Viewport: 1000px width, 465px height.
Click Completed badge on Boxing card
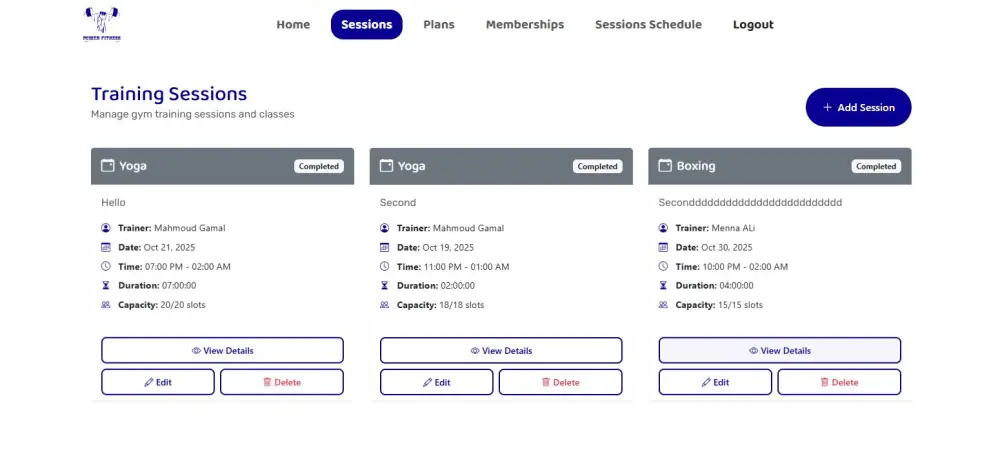(x=876, y=166)
